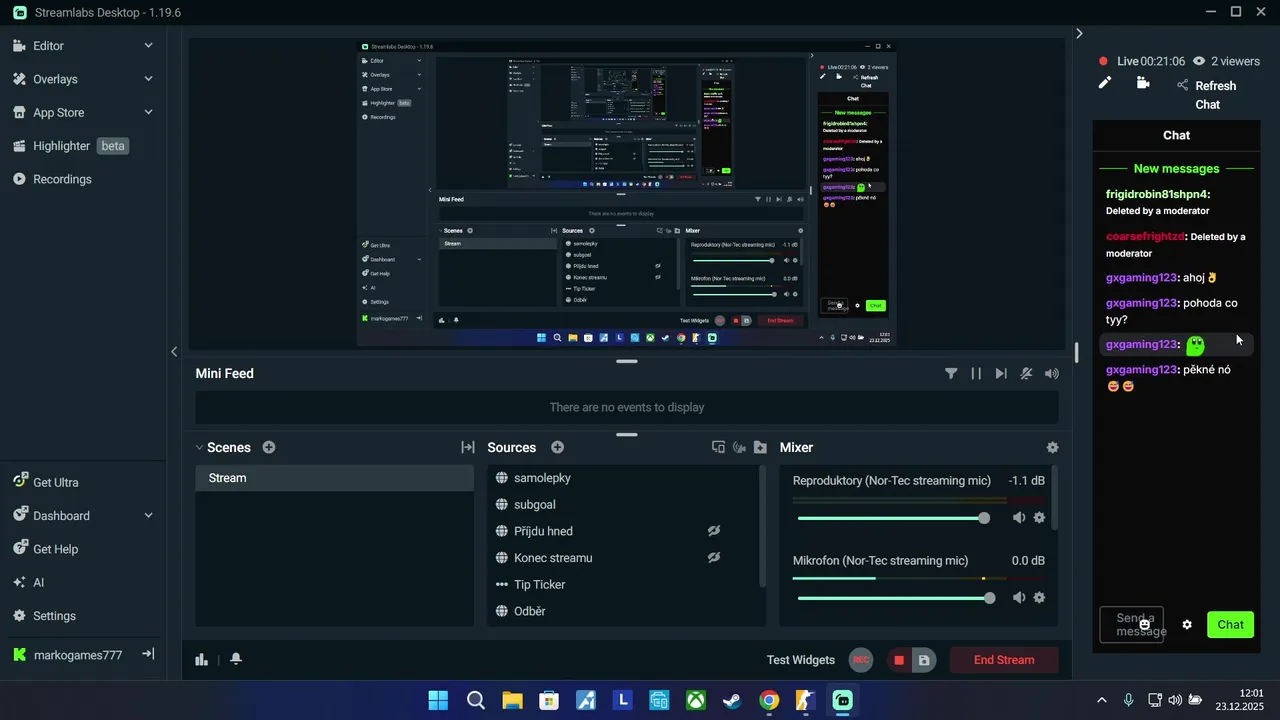Open Recordings in the sidebar
Viewport: 1280px width, 720px height.
(x=62, y=179)
